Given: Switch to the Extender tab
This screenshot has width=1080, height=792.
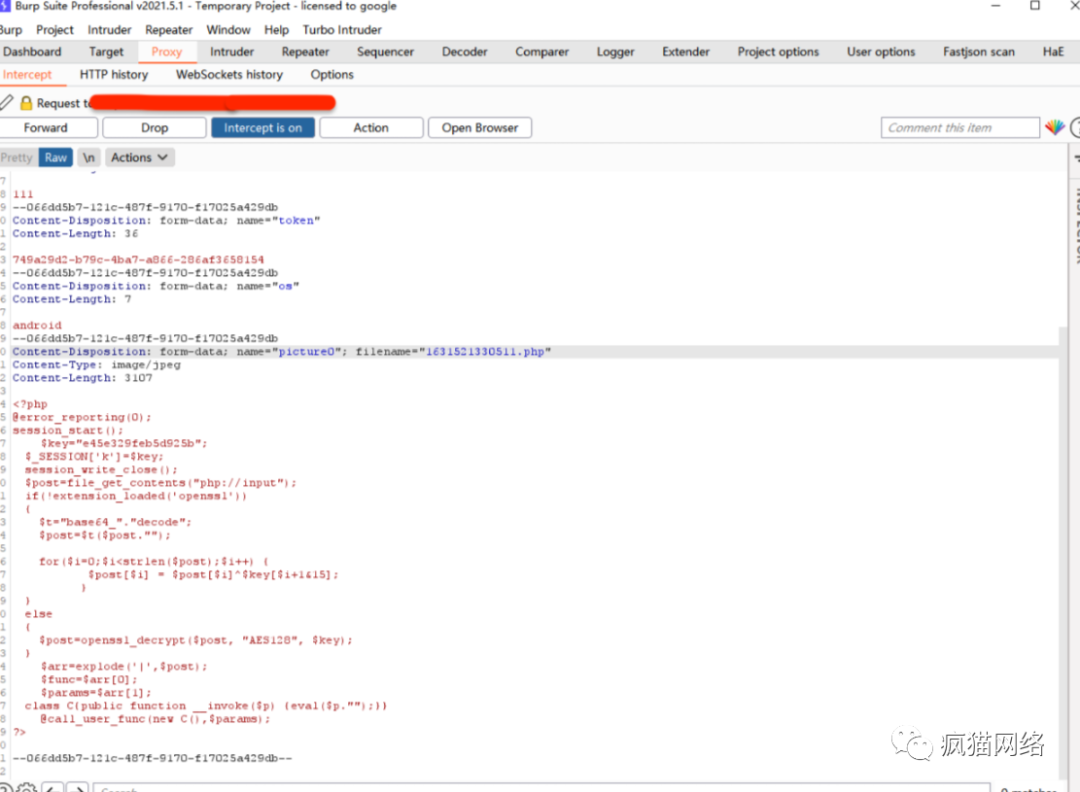Looking at the screenshot, I should 685,52.
